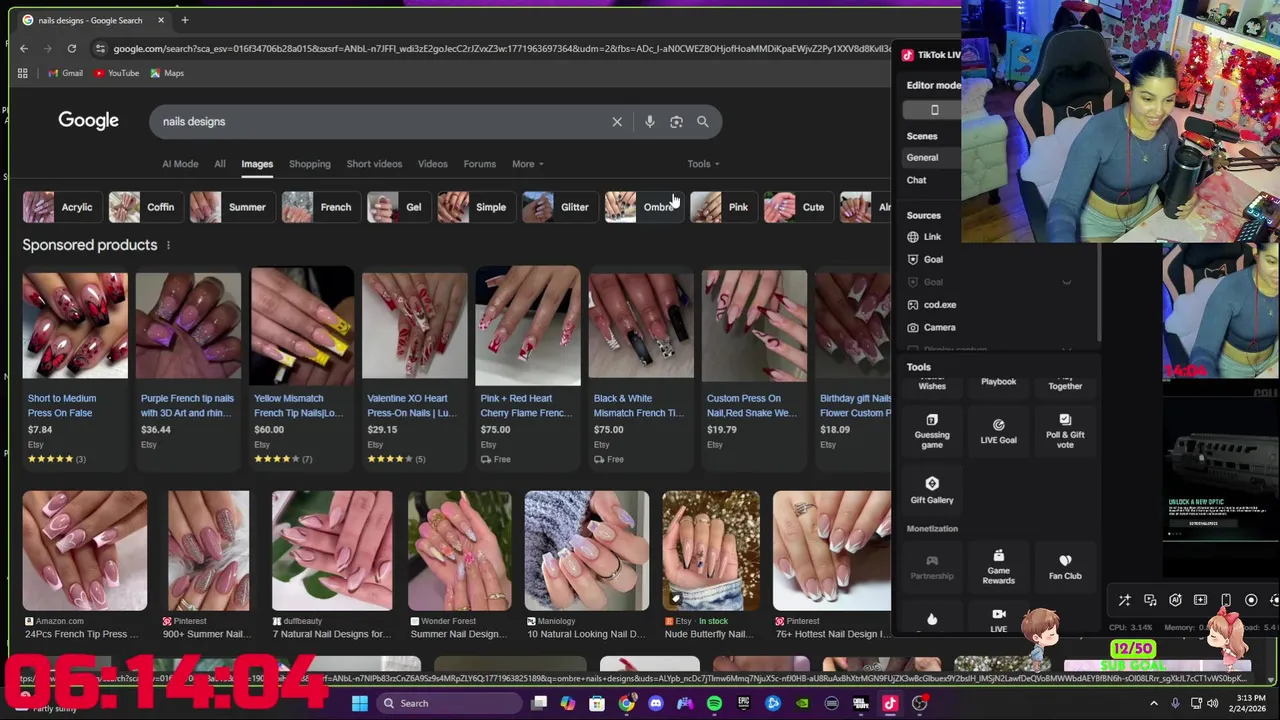Close the nails designs browser tab
Image resolution: width=1280 pixels, height=720 pixels.
click(x=160, y=20)
